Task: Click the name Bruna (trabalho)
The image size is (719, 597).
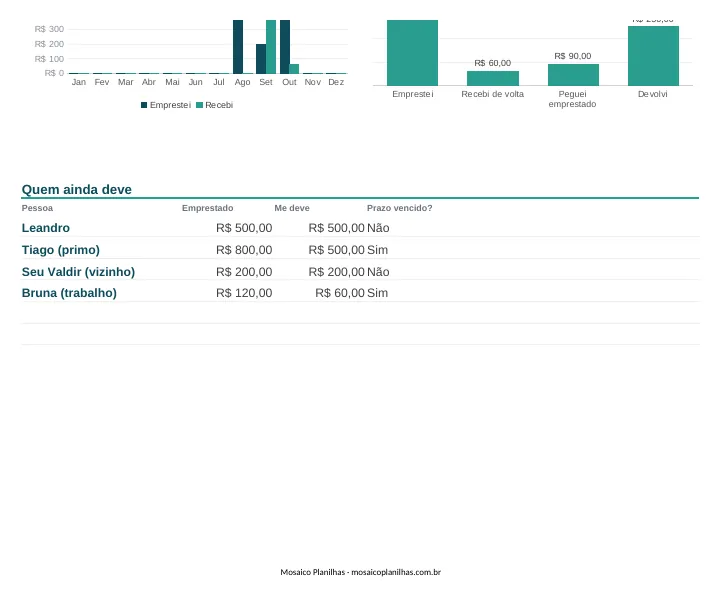Action: [x=69, y=293]
